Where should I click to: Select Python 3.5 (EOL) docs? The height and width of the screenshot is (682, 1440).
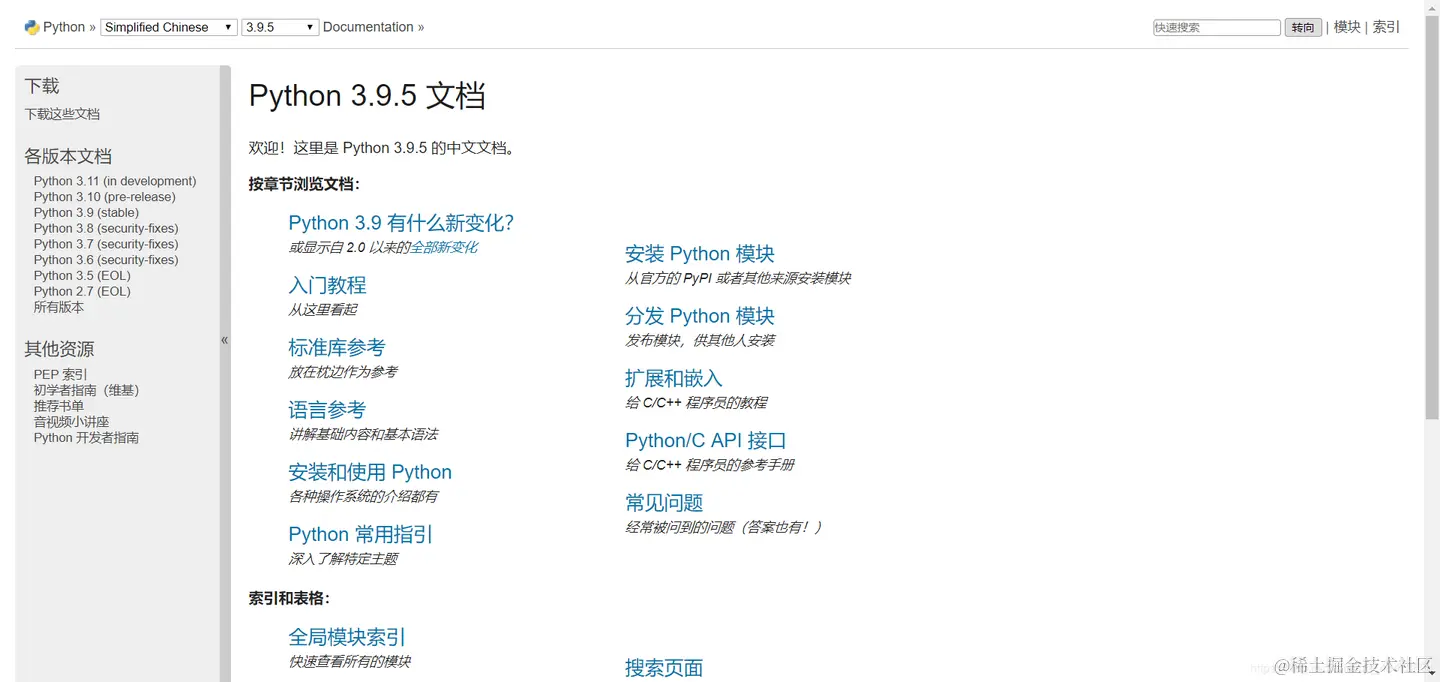pyautogui.click(x=82, y=275)
